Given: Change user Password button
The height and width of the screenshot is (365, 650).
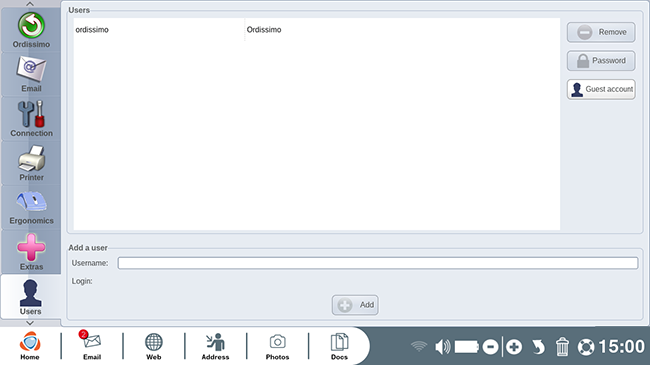Looking at the screenshot, I should (x=601, y=61).
